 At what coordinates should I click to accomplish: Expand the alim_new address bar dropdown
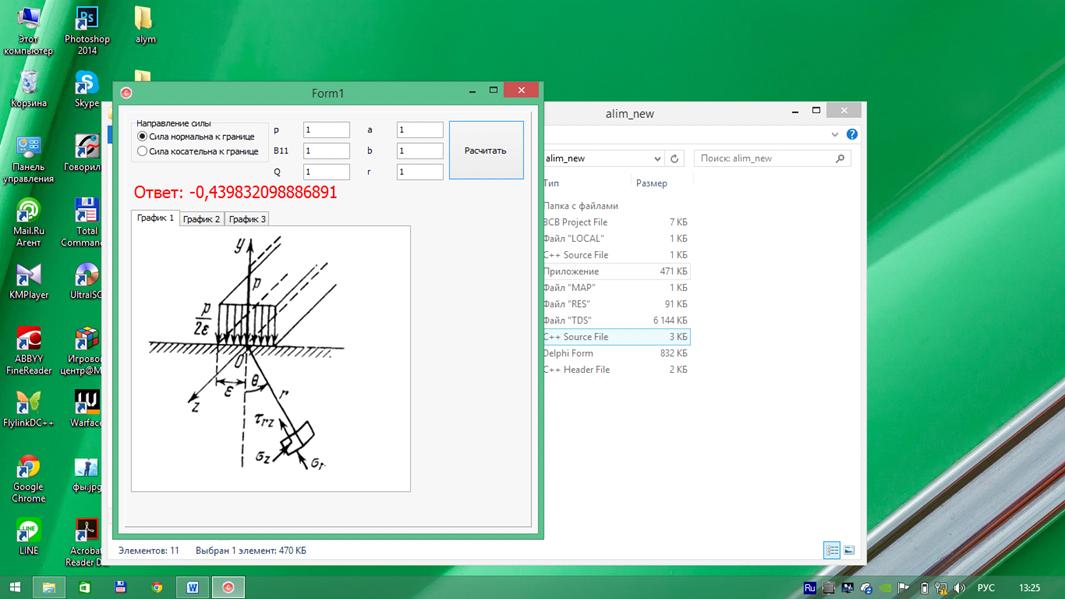click(657, 158)
